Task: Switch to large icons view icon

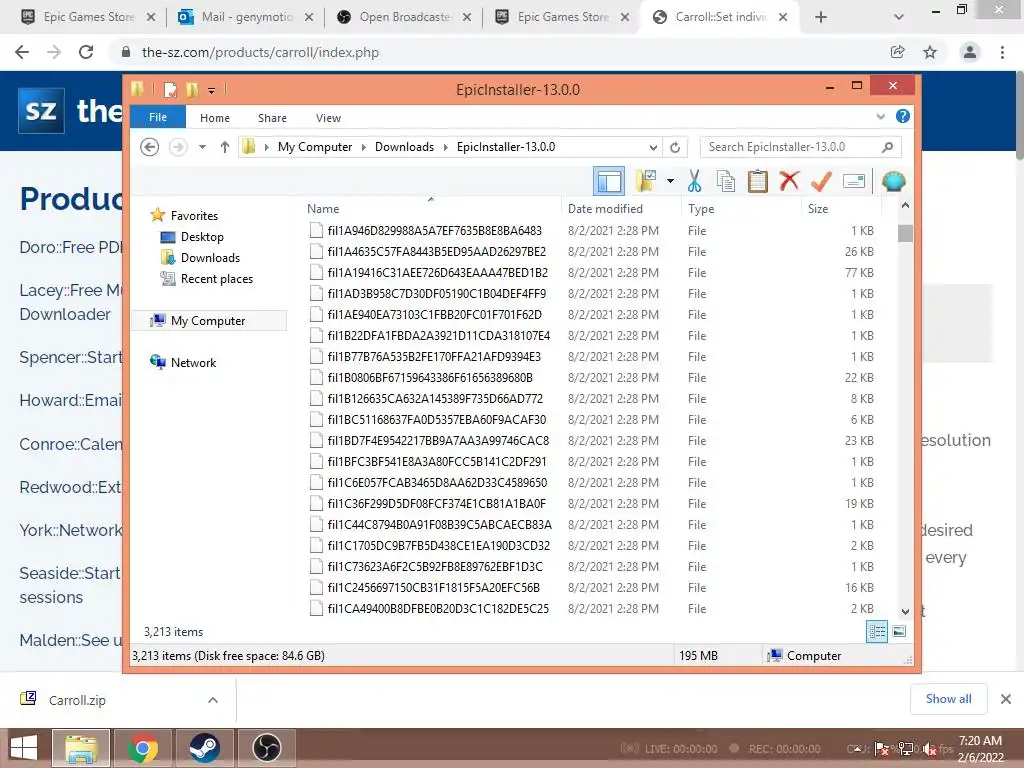Action: (899, 631)
